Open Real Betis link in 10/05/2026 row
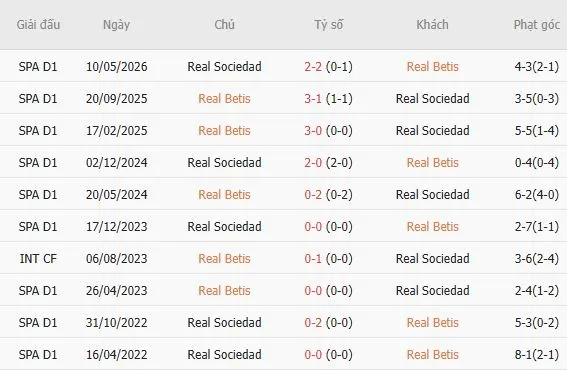The image size is (567, 371). point(432,67)
